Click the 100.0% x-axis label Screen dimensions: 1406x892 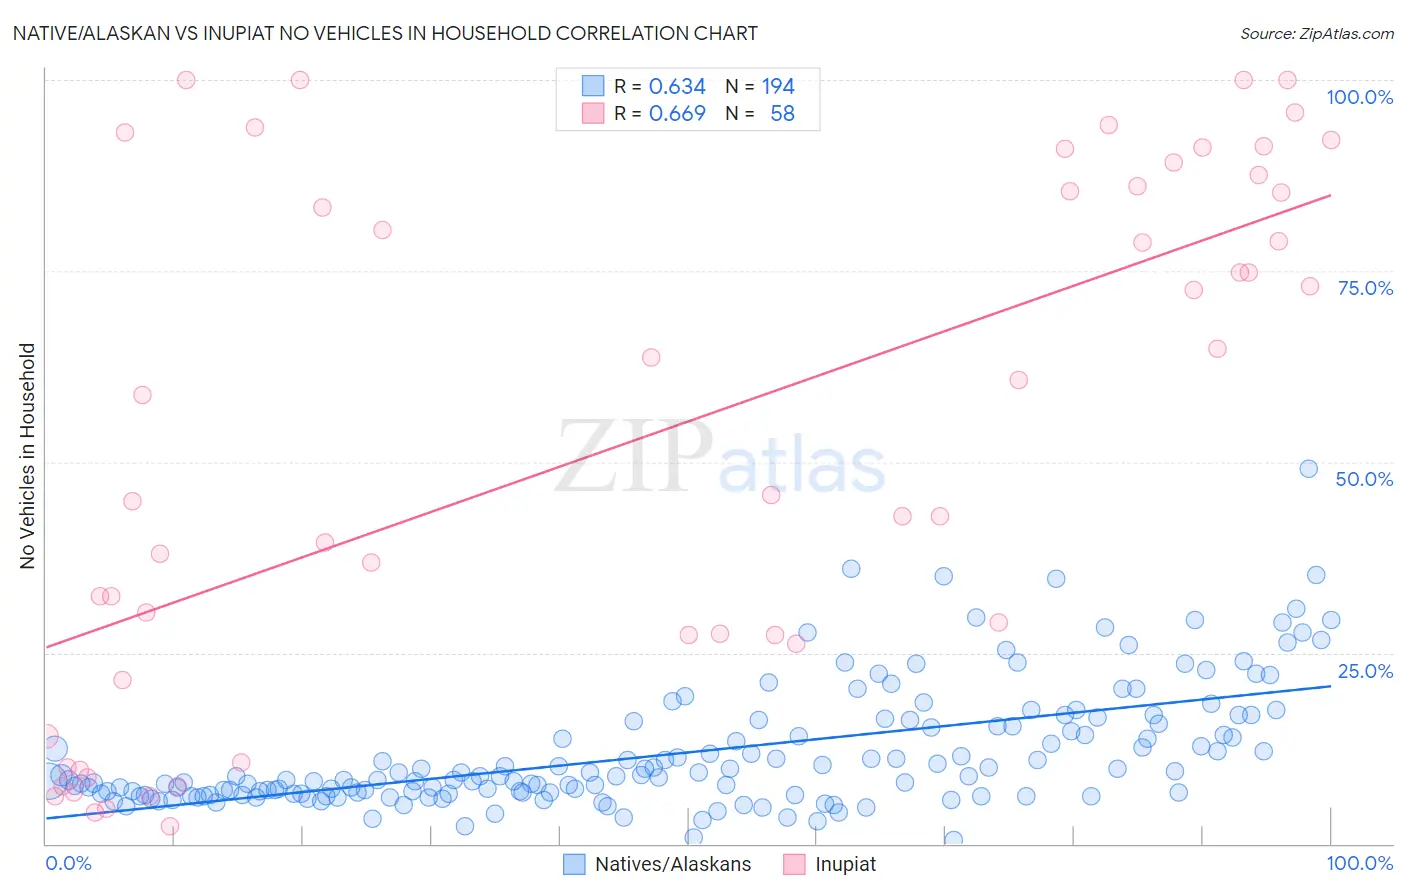1360,863
